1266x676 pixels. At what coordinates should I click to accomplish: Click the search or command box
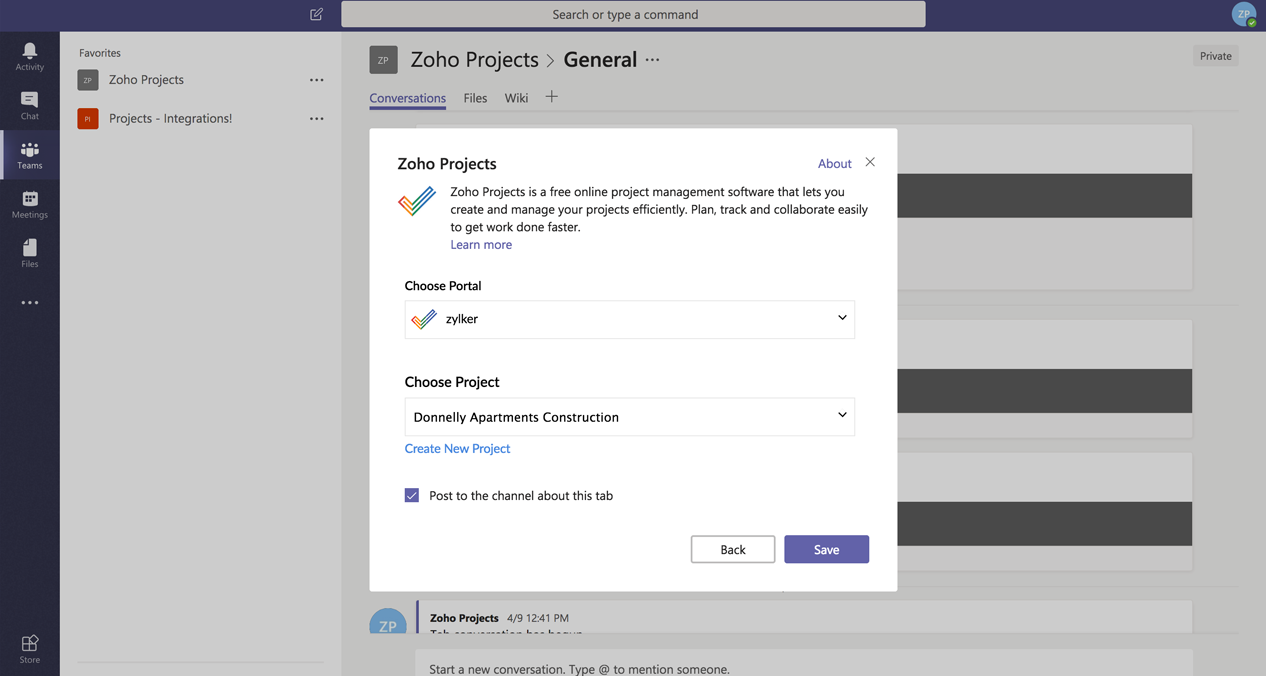[x=633, y=14]
